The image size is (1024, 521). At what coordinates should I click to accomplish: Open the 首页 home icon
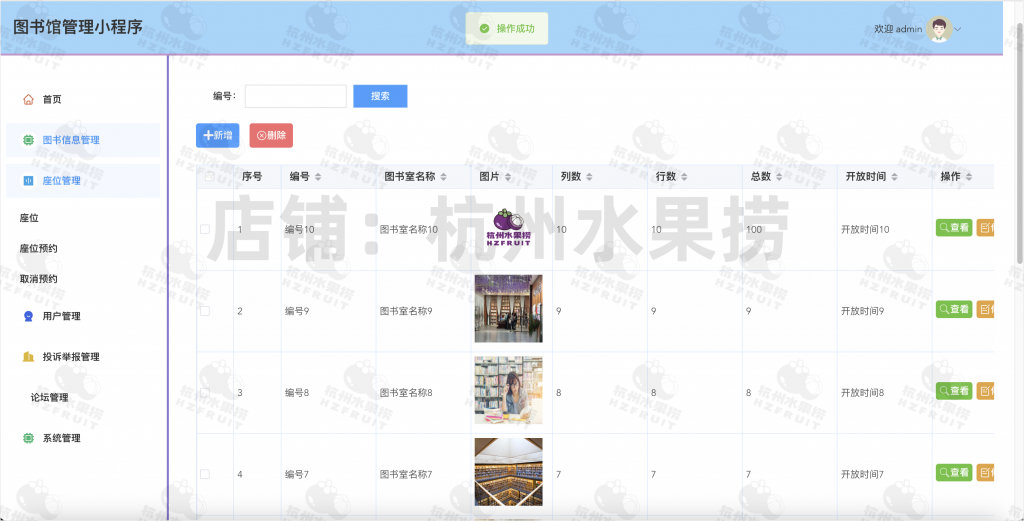coord(28,99)
